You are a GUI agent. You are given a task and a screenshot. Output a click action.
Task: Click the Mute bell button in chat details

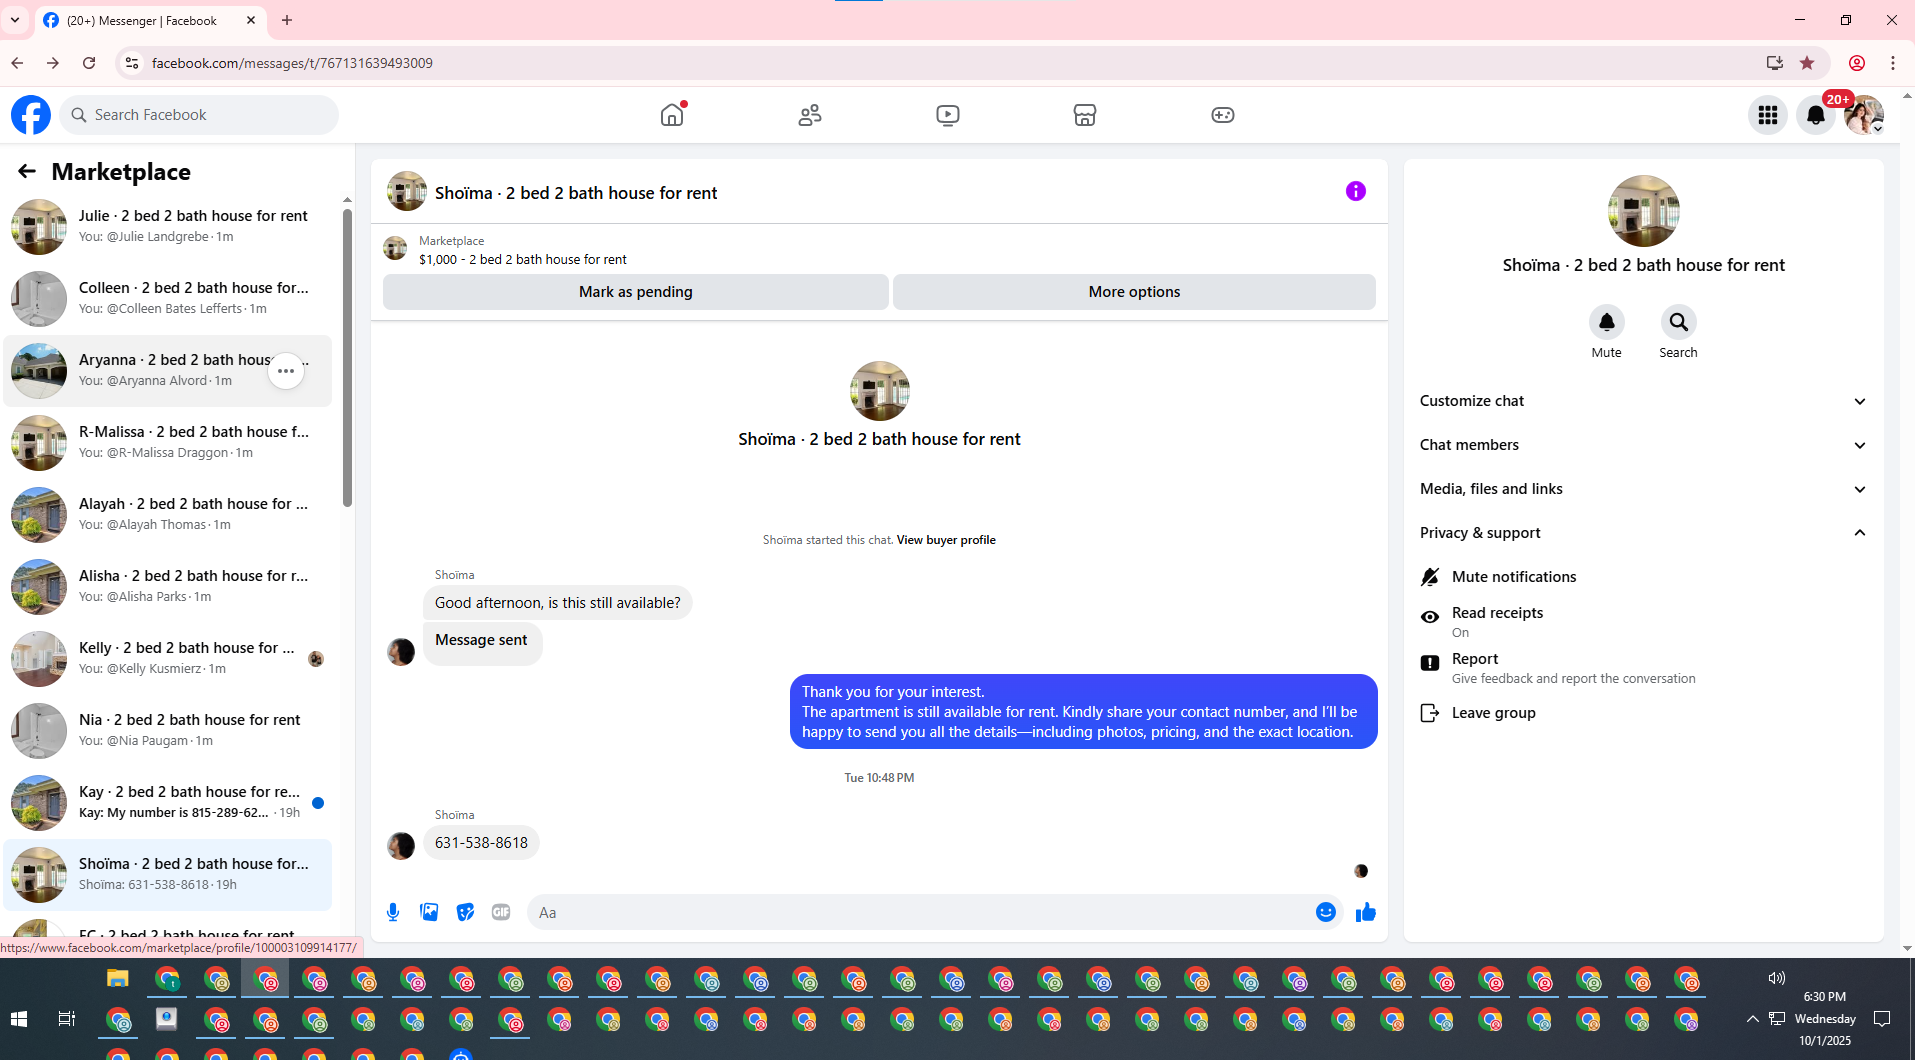point(1607,322)
